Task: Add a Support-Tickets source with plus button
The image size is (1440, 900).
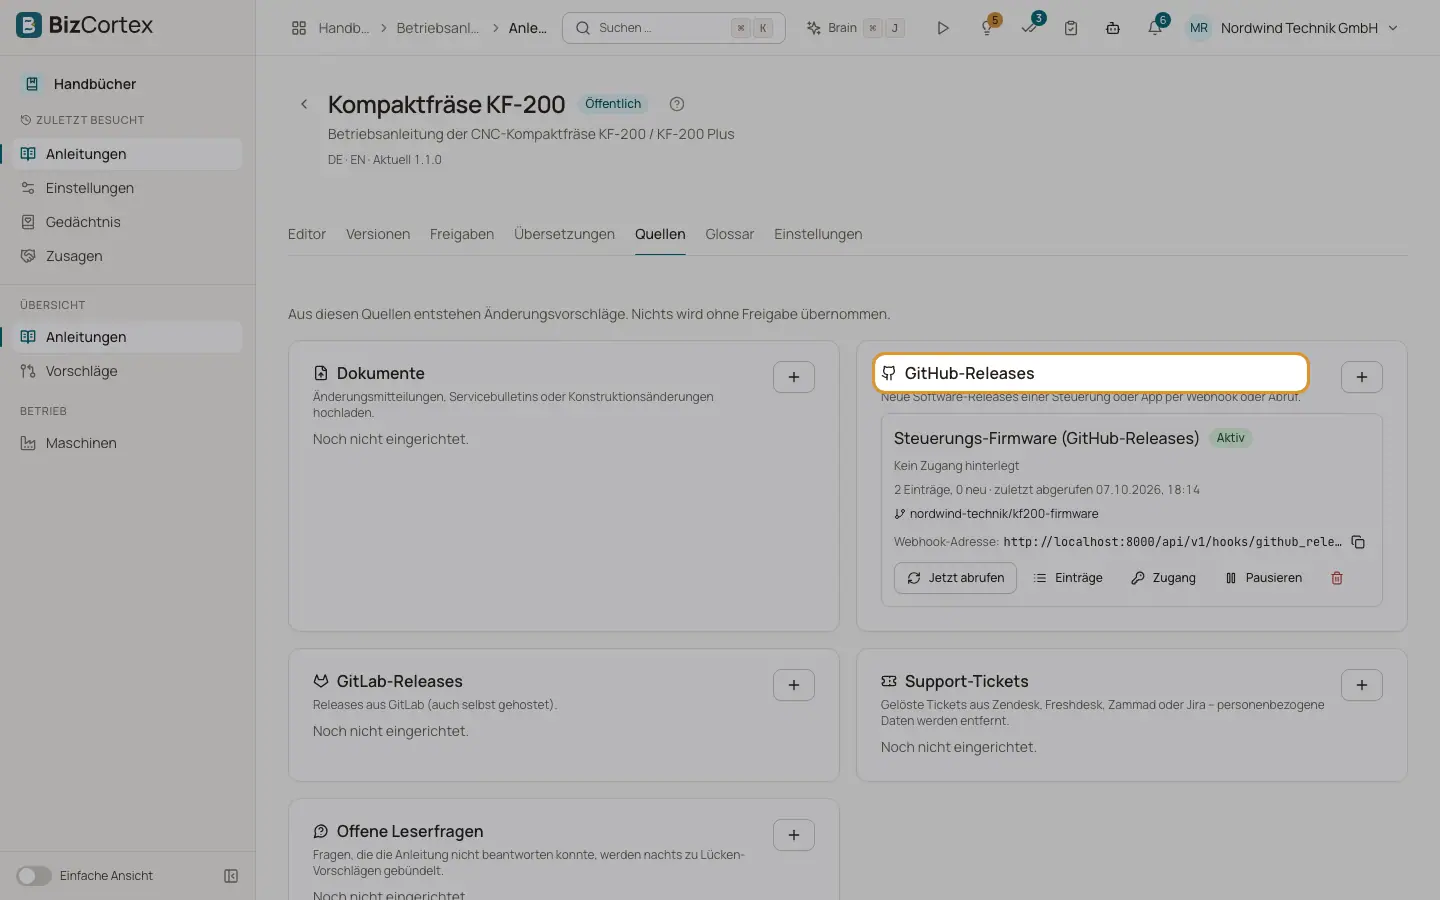Action: pyautogui.click(x=1362, y=685)
